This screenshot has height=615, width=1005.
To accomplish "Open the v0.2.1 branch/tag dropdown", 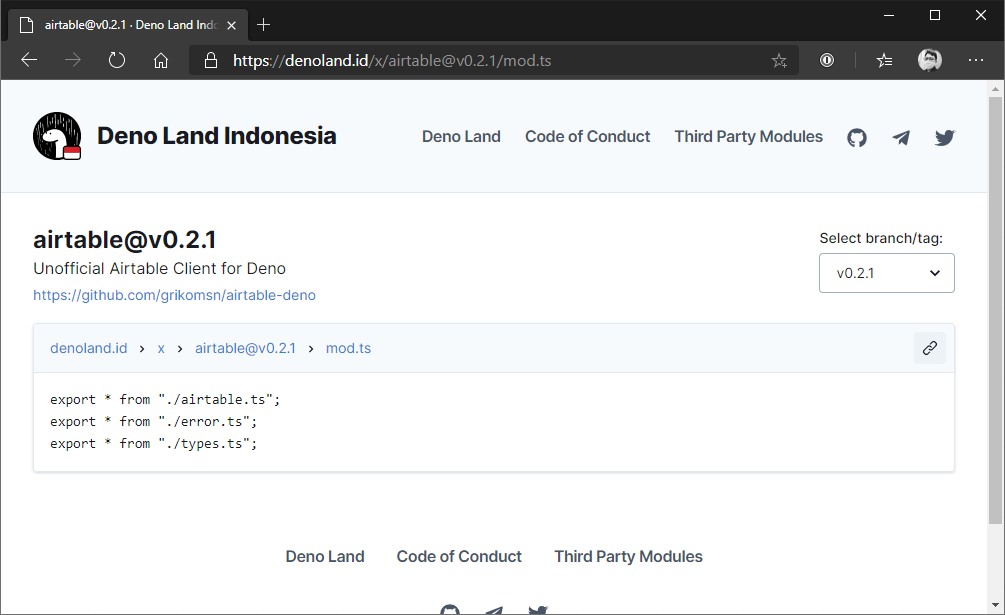I will (x=886, y=273).
